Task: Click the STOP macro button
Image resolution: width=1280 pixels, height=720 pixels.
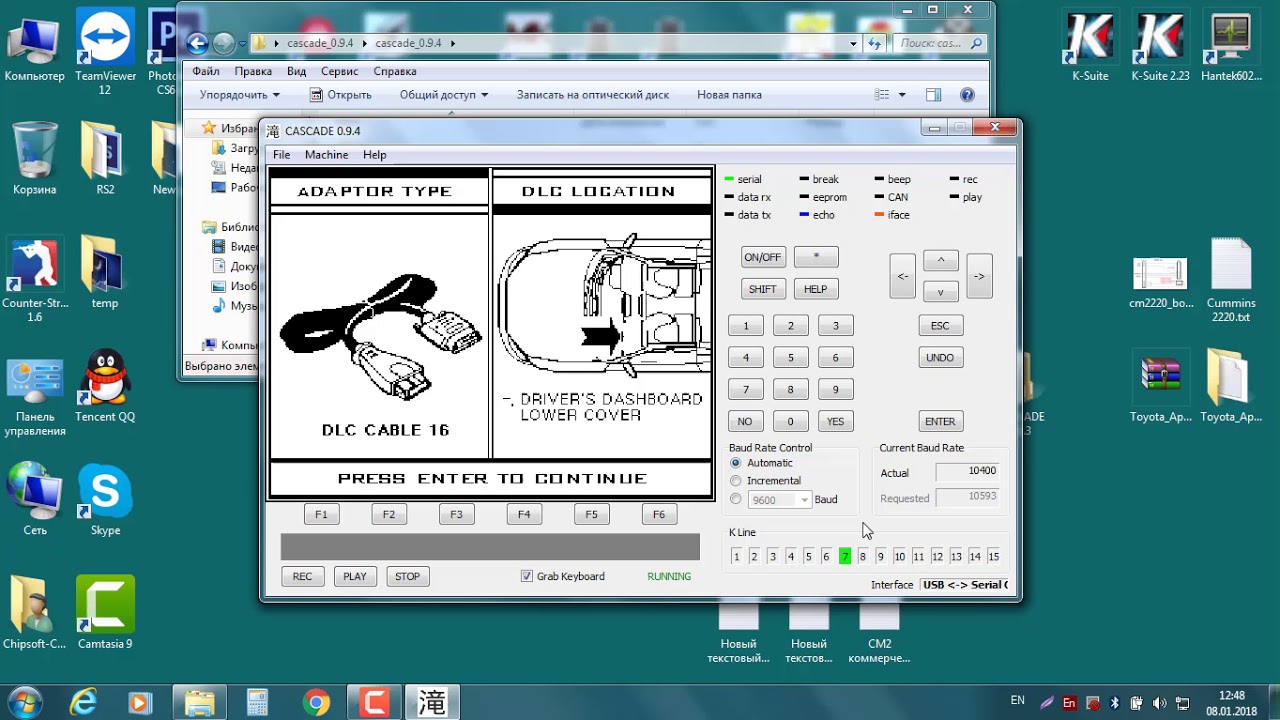Action: pyautogui.click(x=407, y=576)
